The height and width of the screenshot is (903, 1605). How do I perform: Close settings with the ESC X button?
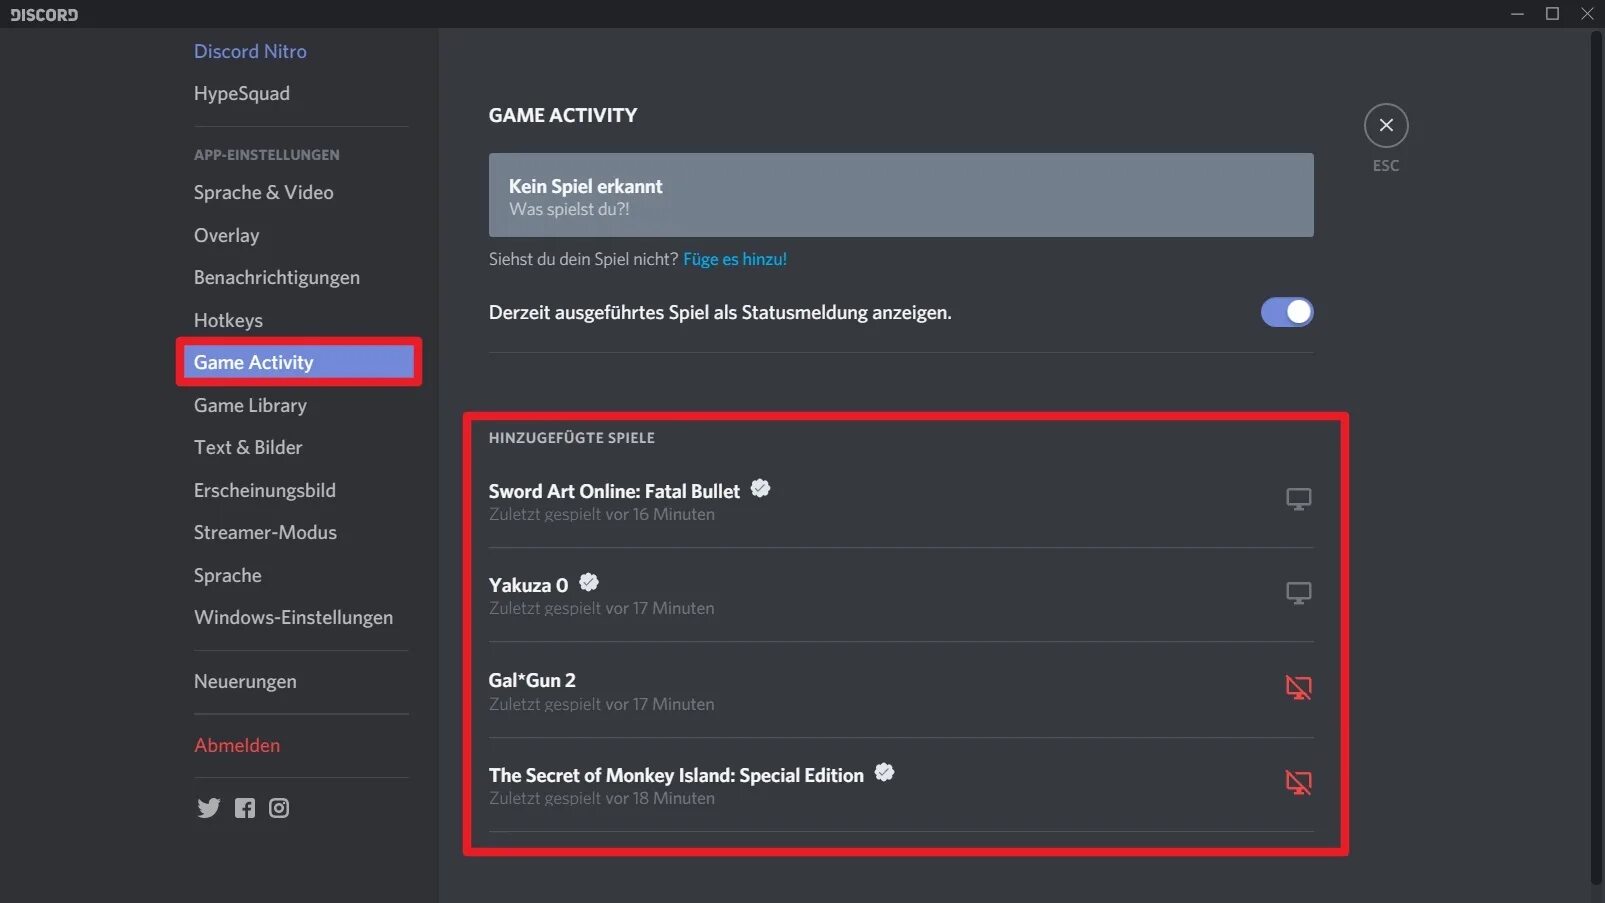click(1386, 125)
